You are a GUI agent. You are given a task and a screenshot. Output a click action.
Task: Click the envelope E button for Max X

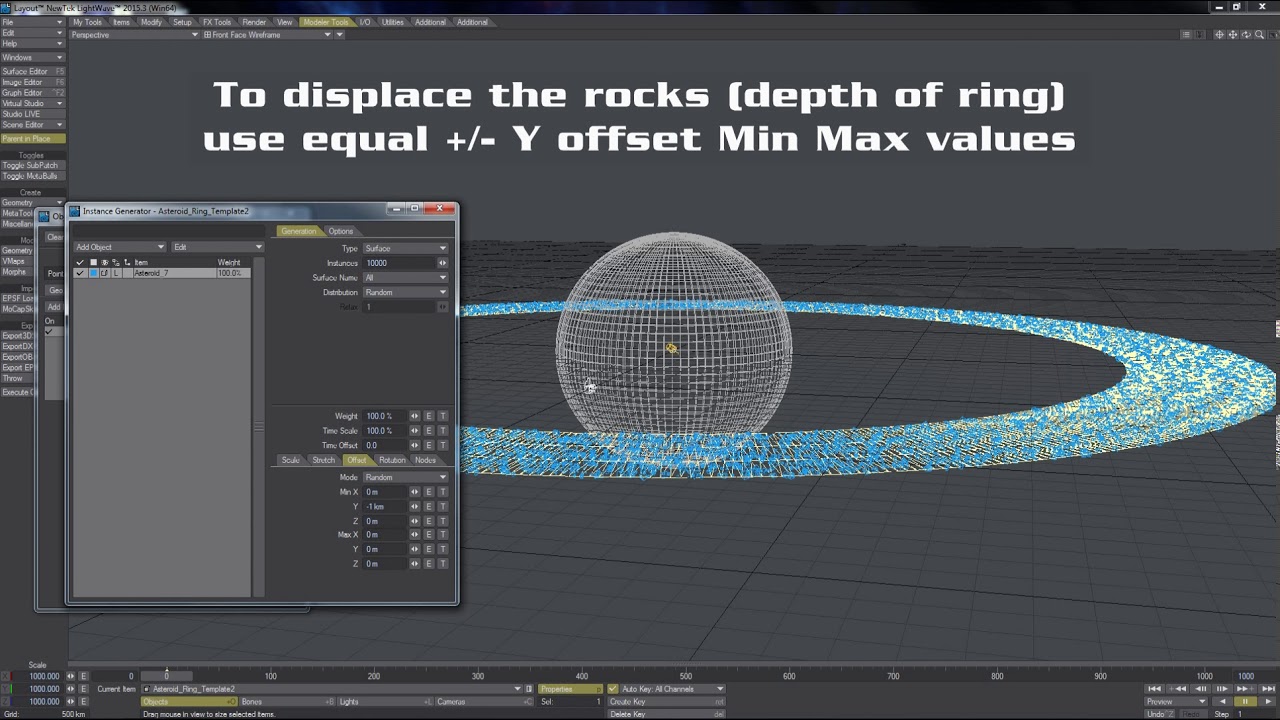pos(429,535)
